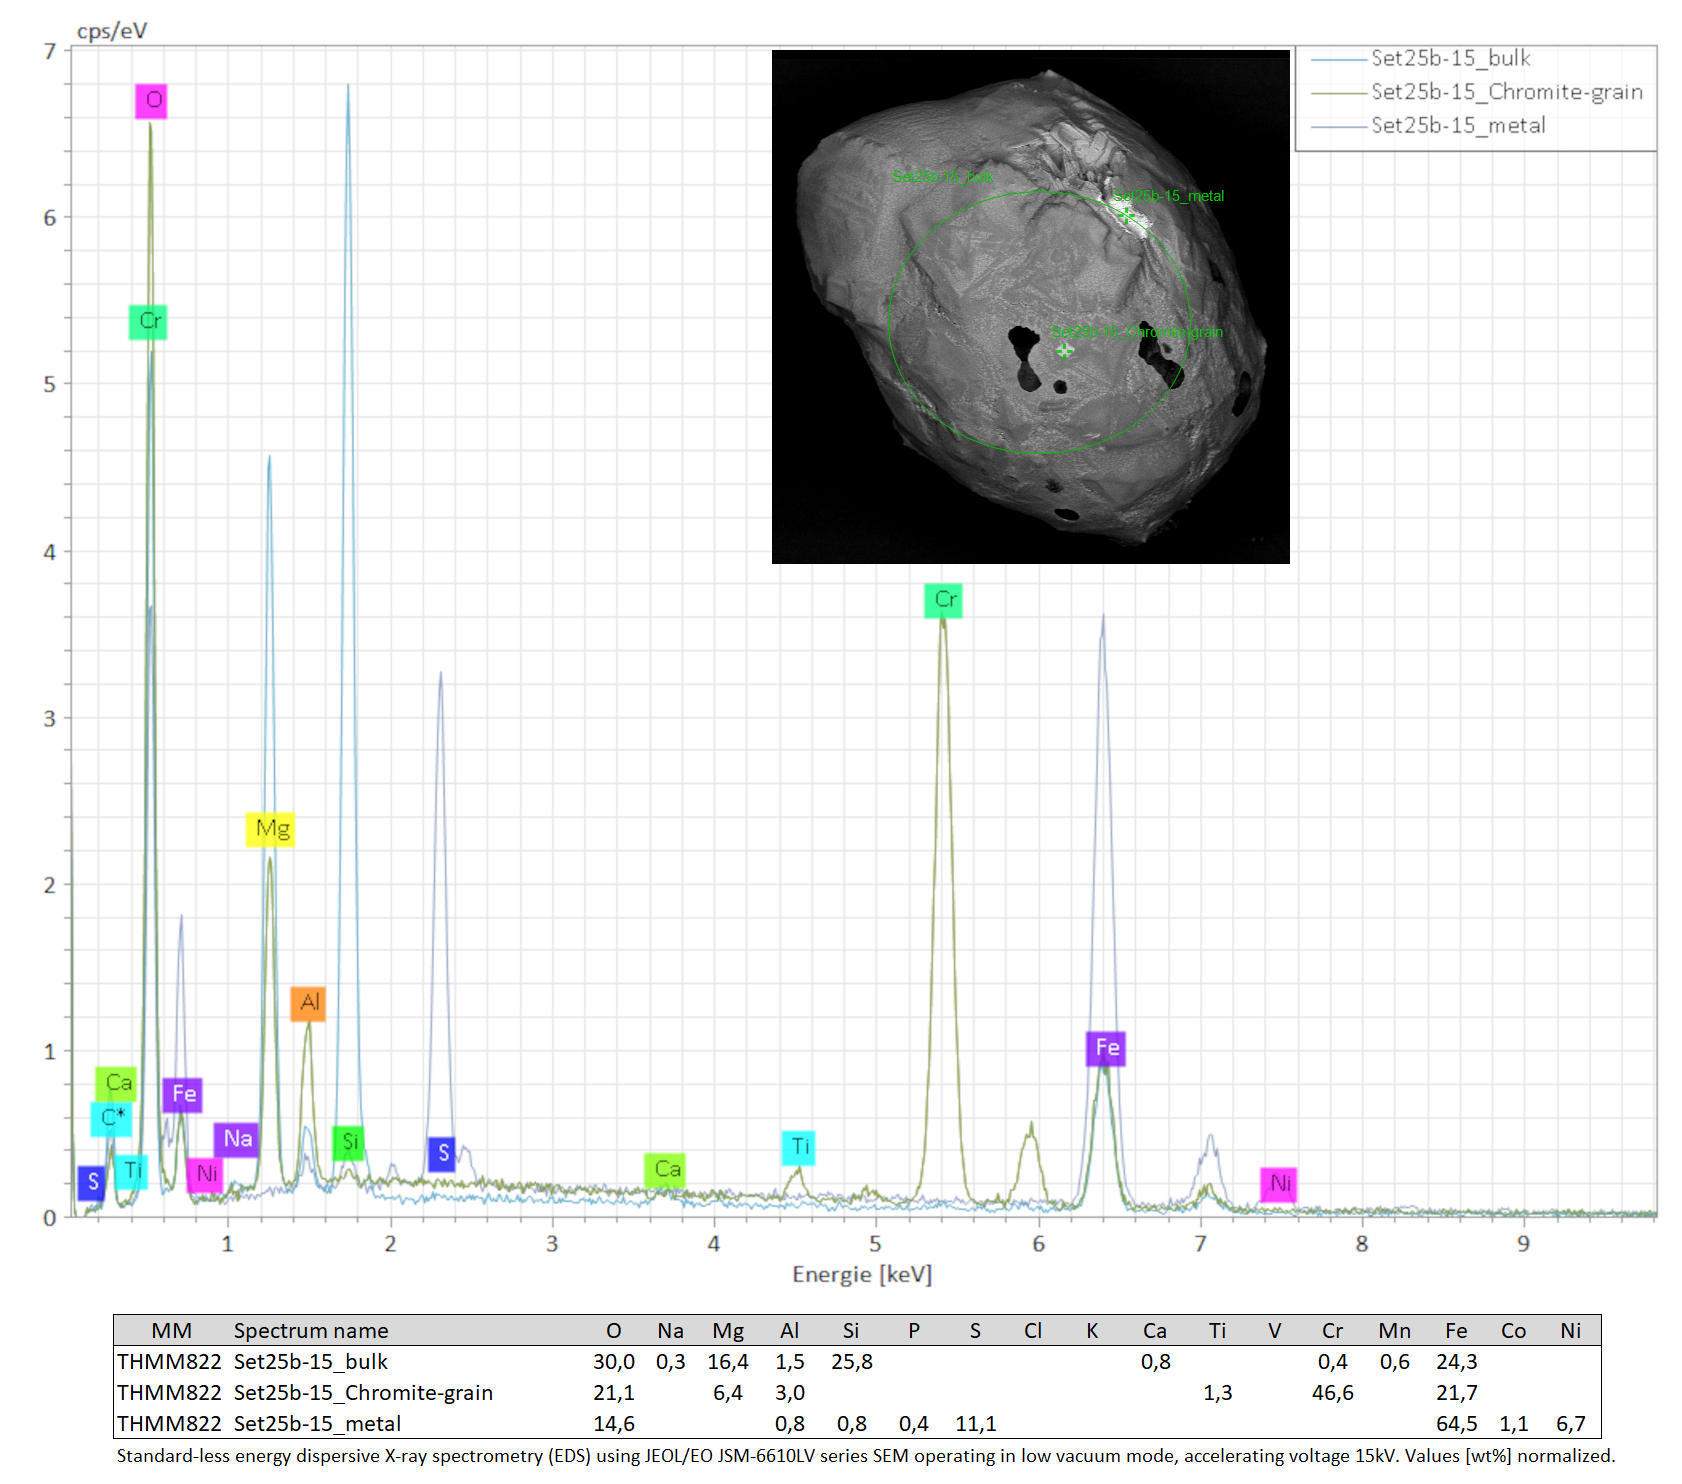Click the purple Na peak label
1682x1484 pixels.
coord(237,1139)
